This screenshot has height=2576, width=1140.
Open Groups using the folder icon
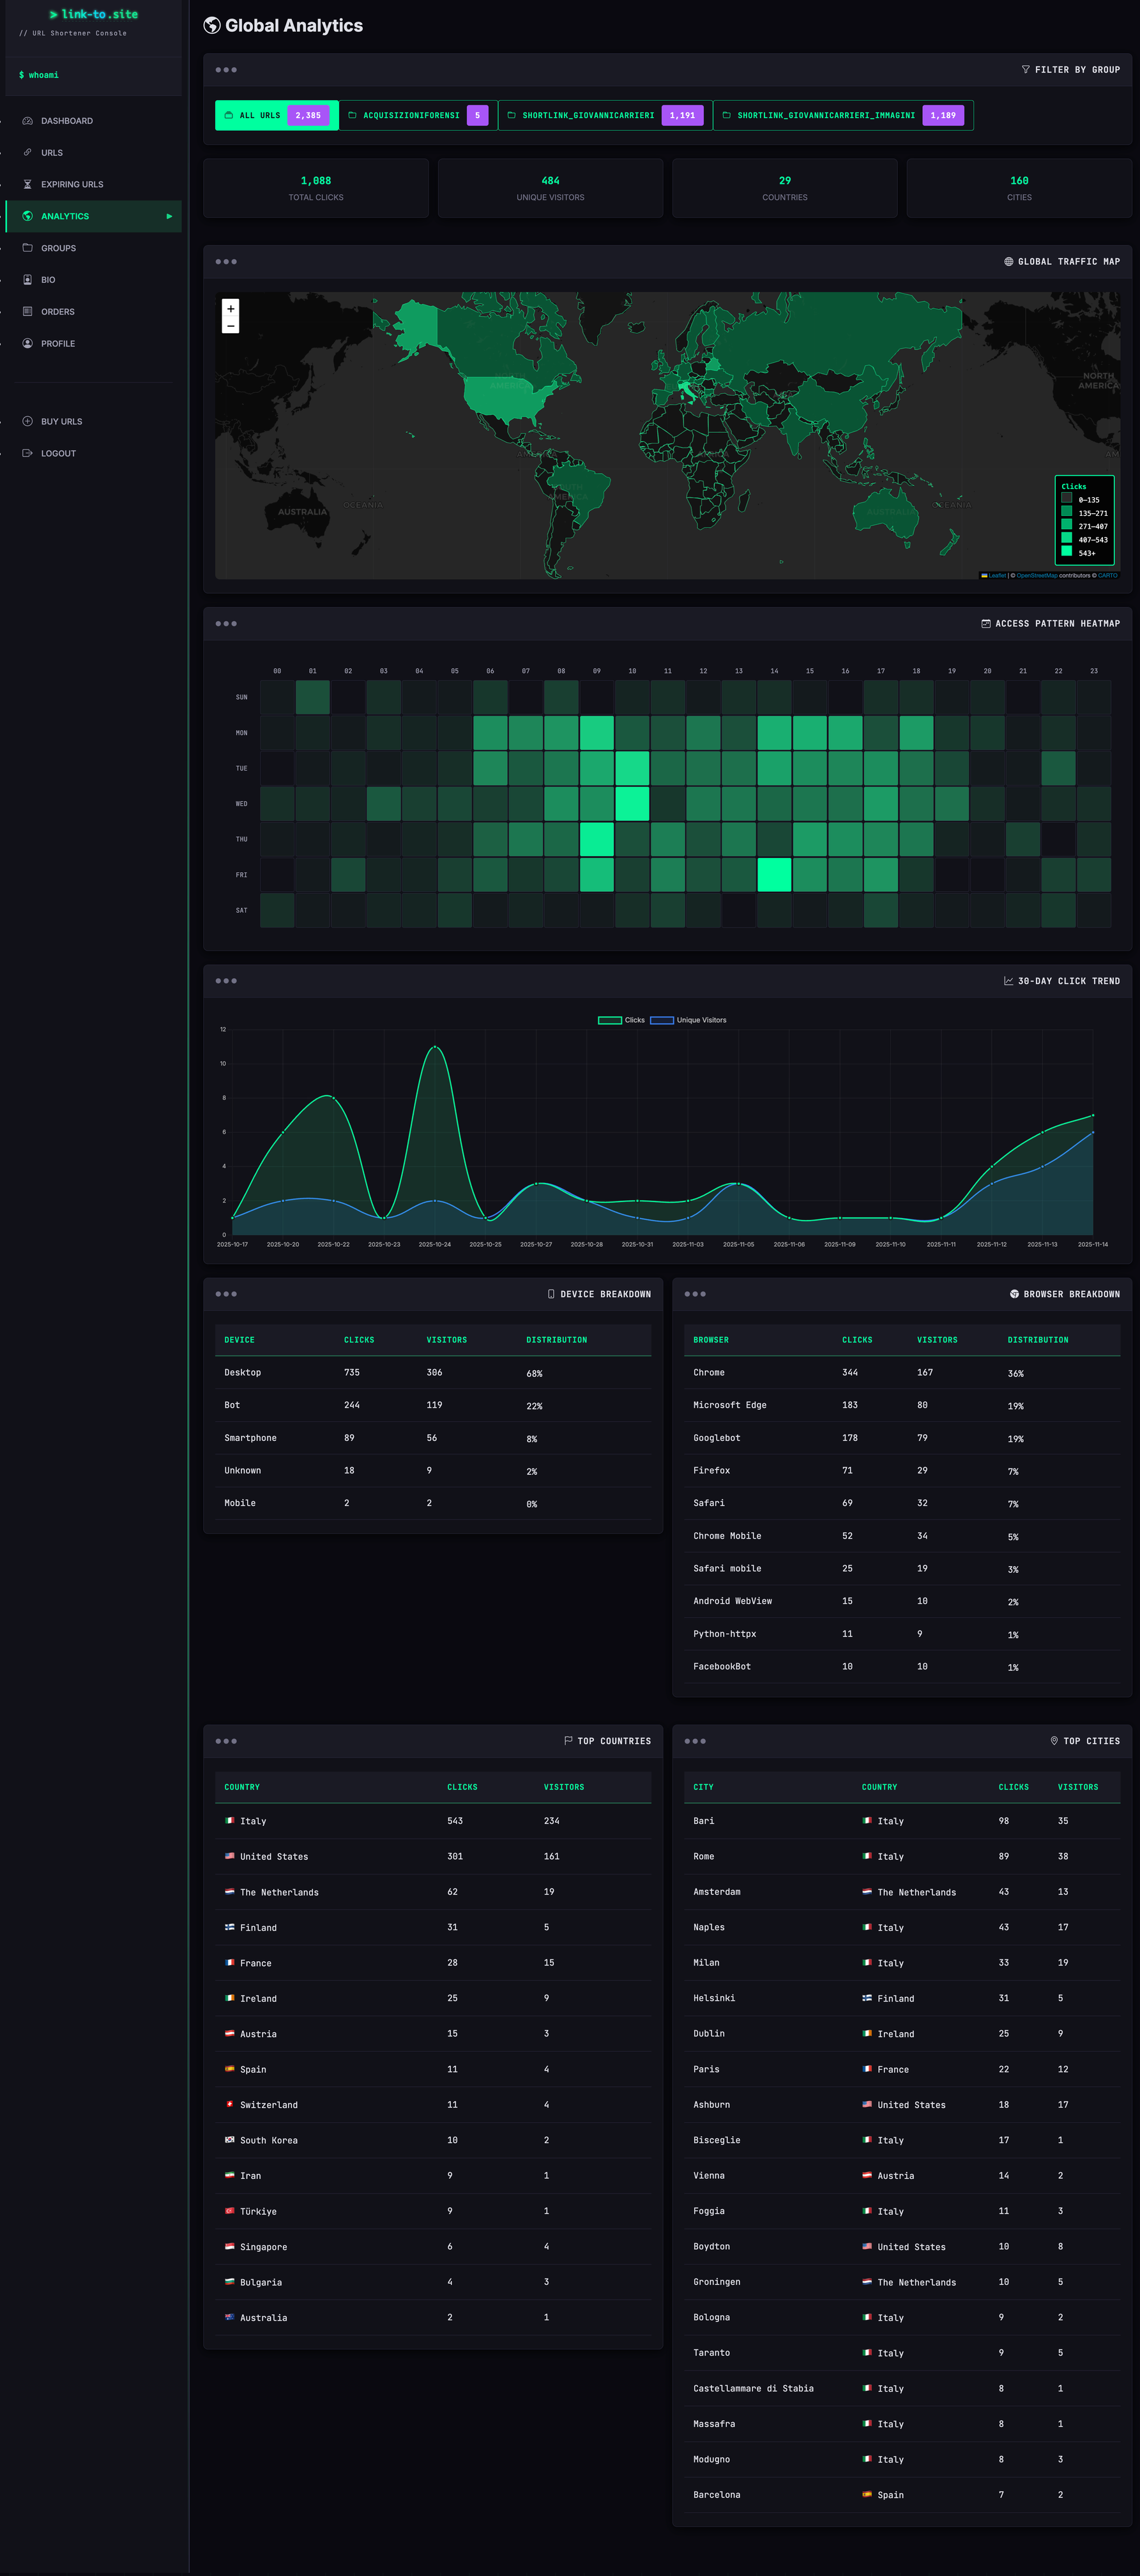[27, 248]
